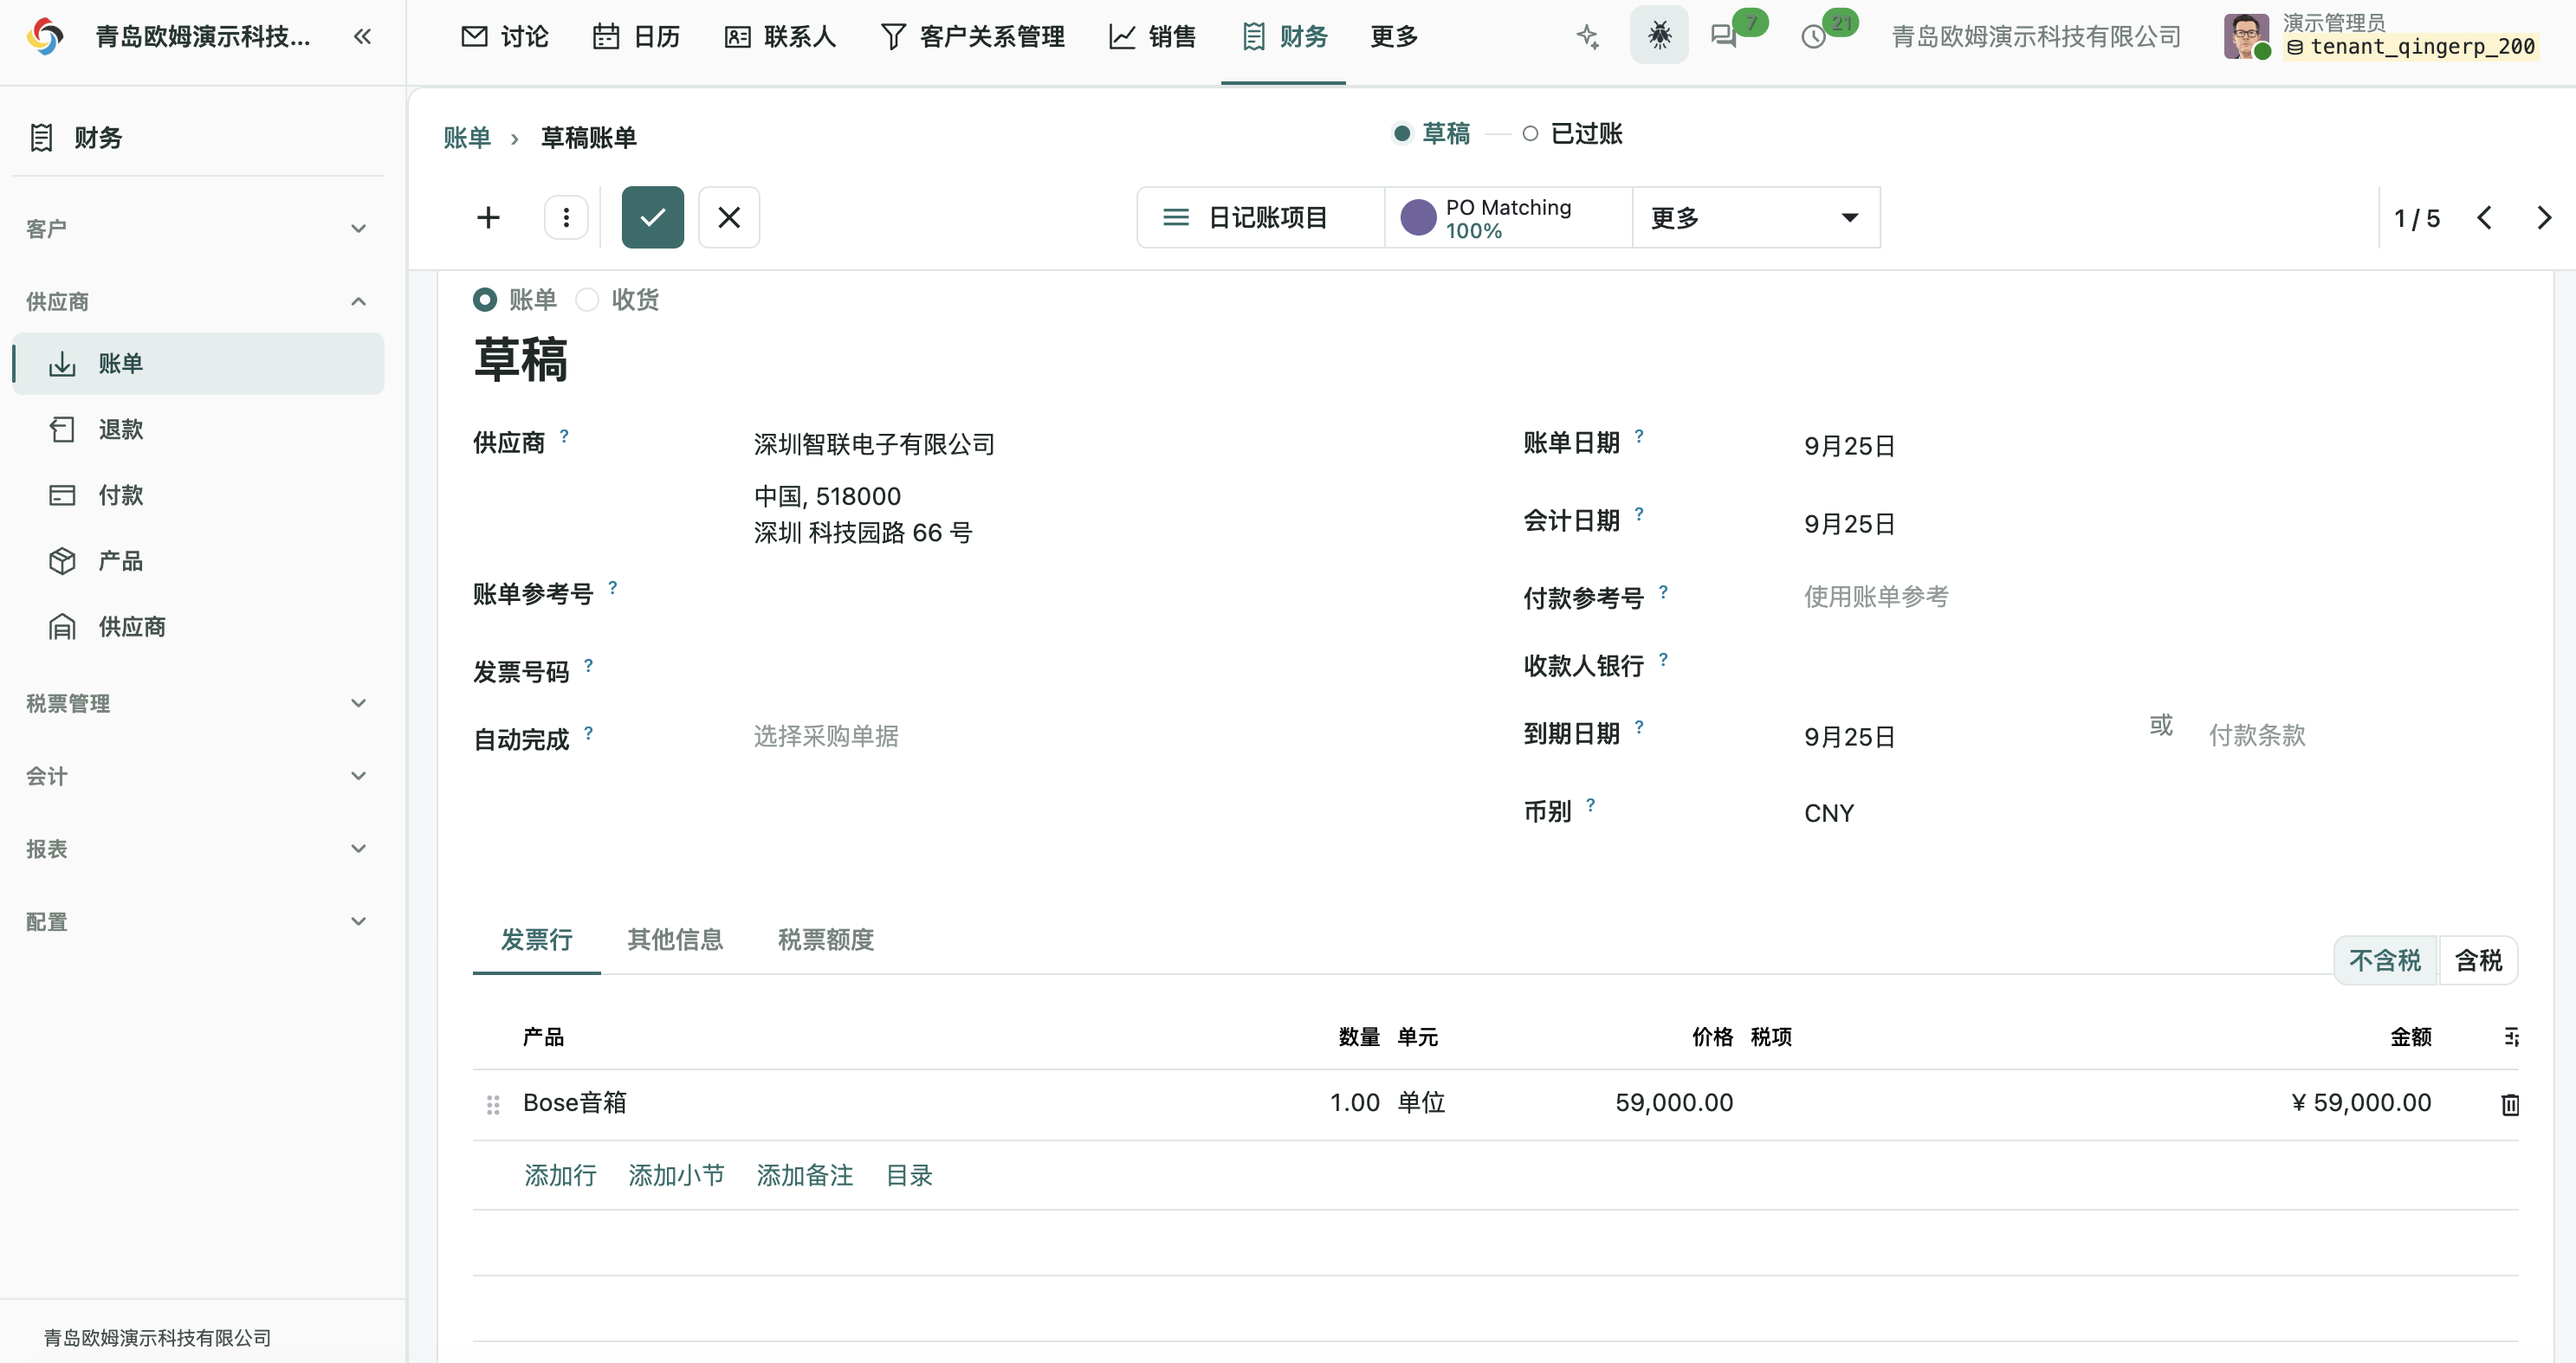
Task: Open the 客户关系管理 top menu
Action: [973, 37]
